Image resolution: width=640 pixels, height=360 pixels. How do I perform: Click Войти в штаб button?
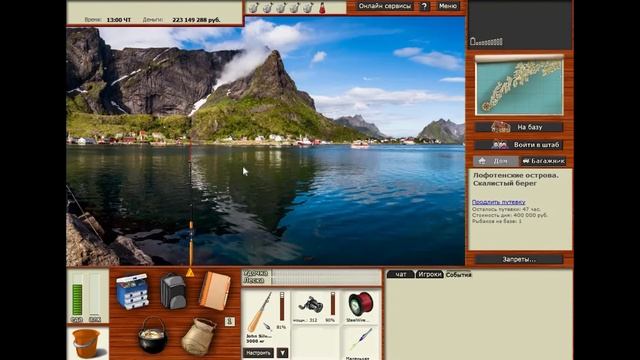tap(519, 144)
